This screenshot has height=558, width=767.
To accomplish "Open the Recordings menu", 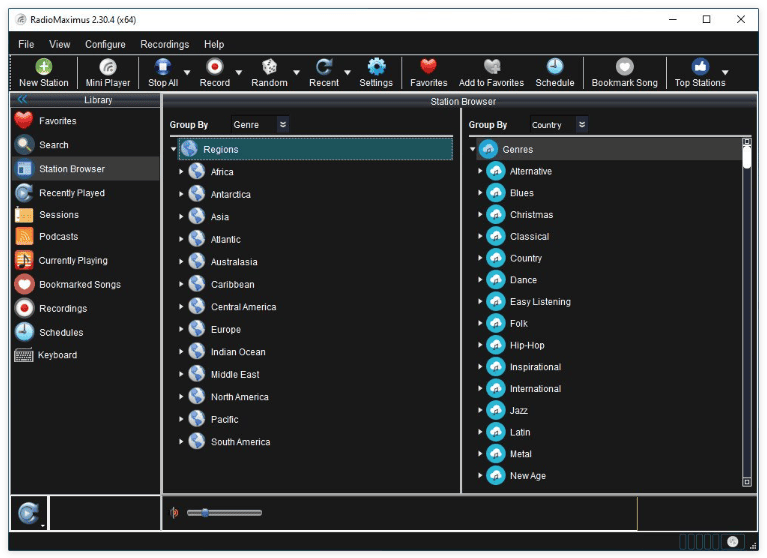I will pyautogui.click(x=164, y=44).
